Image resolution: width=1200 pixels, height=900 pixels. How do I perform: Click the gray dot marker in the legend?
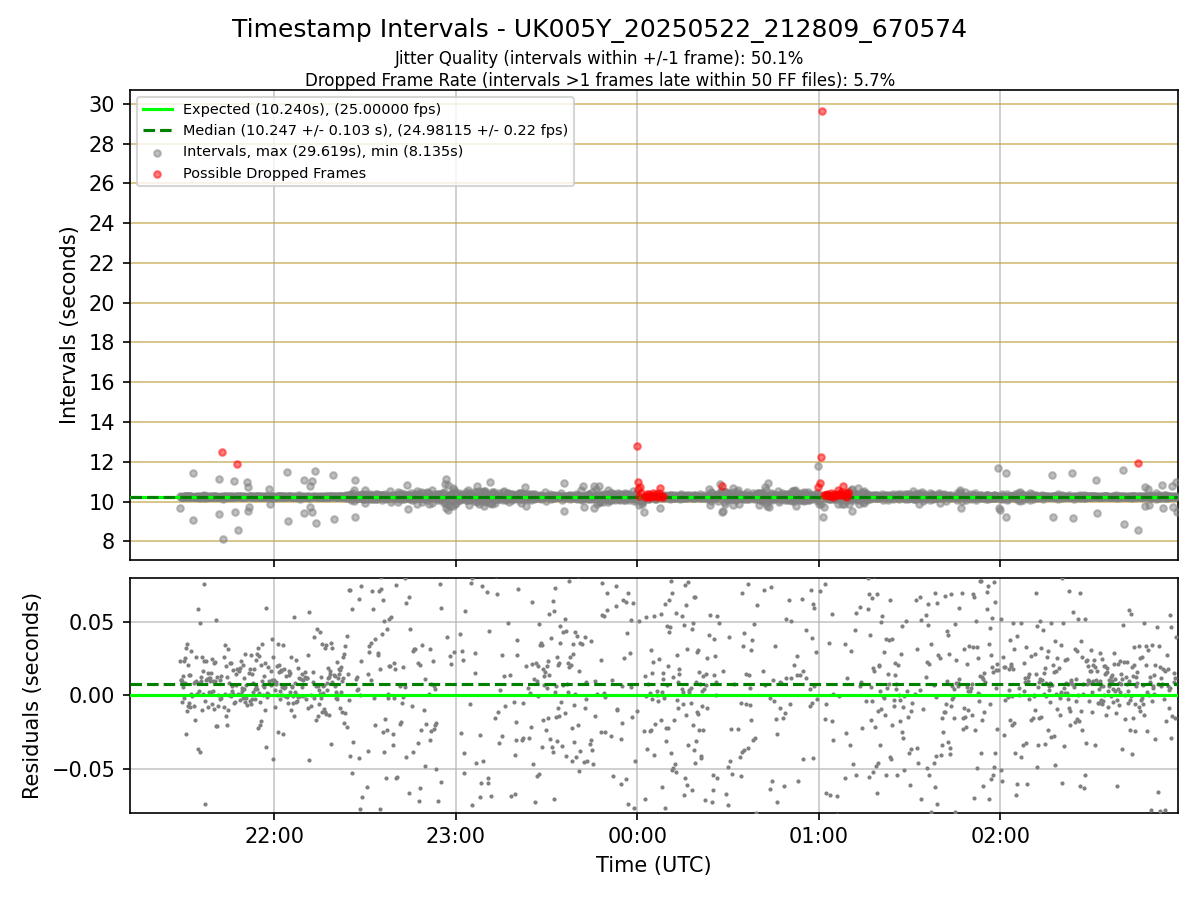(158, 152)
